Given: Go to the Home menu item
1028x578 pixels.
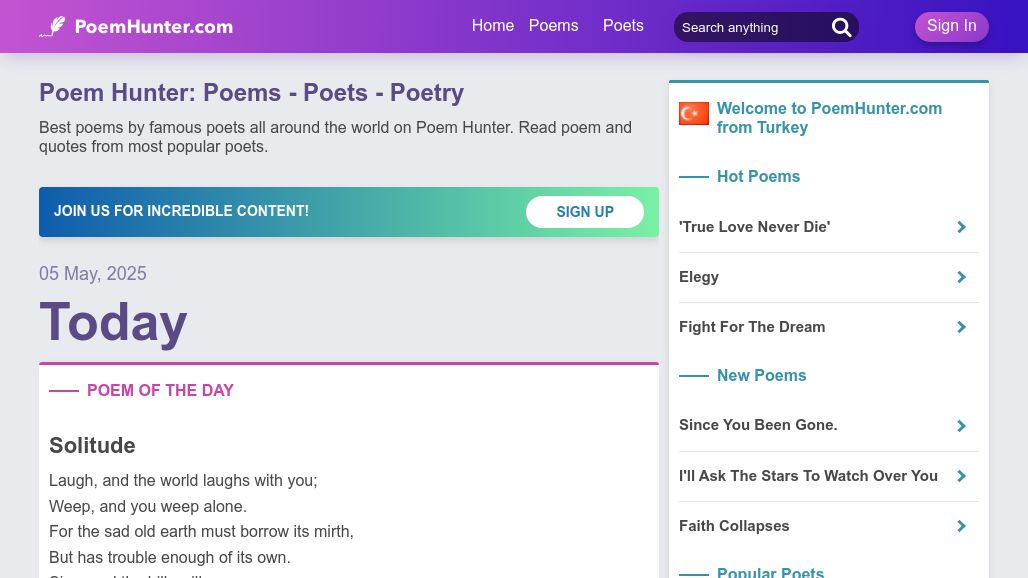Looking at the screenshot, I should click(493, 26).
